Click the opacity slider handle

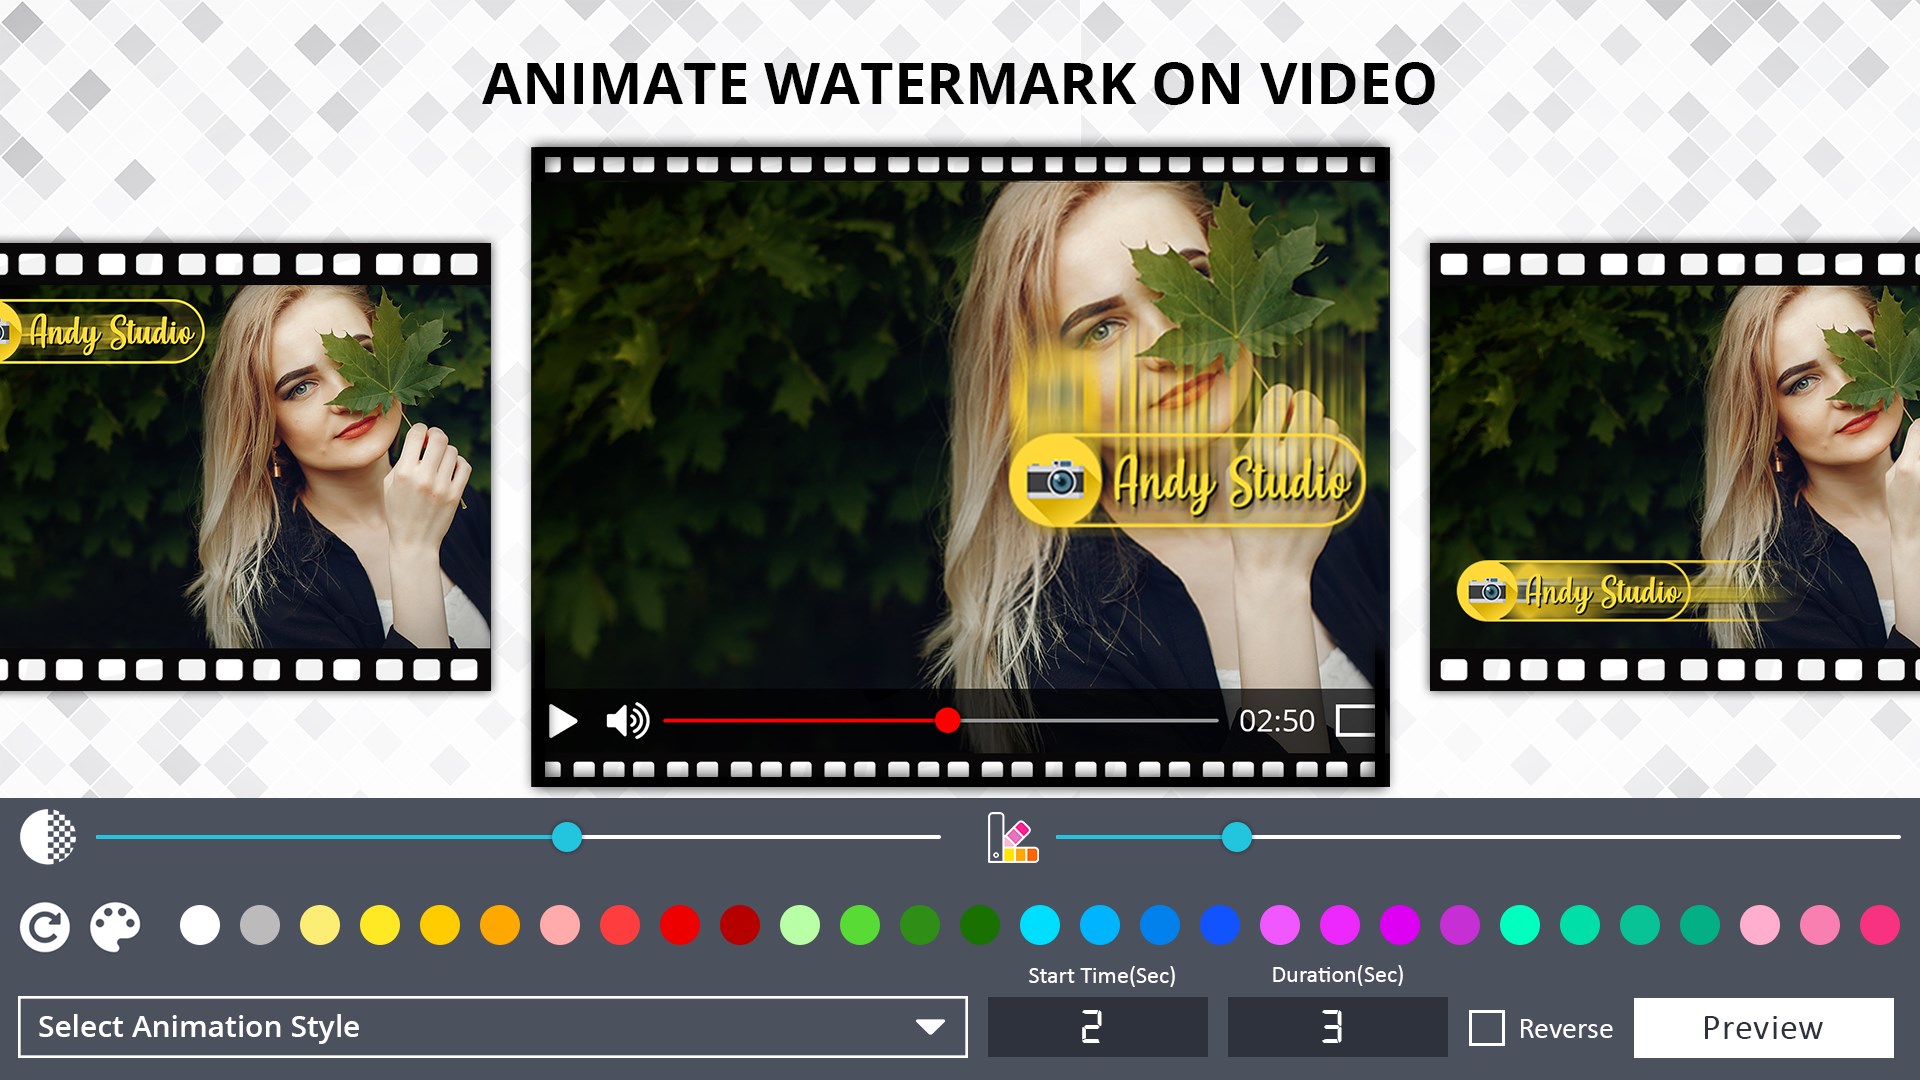tap(567, 837)
